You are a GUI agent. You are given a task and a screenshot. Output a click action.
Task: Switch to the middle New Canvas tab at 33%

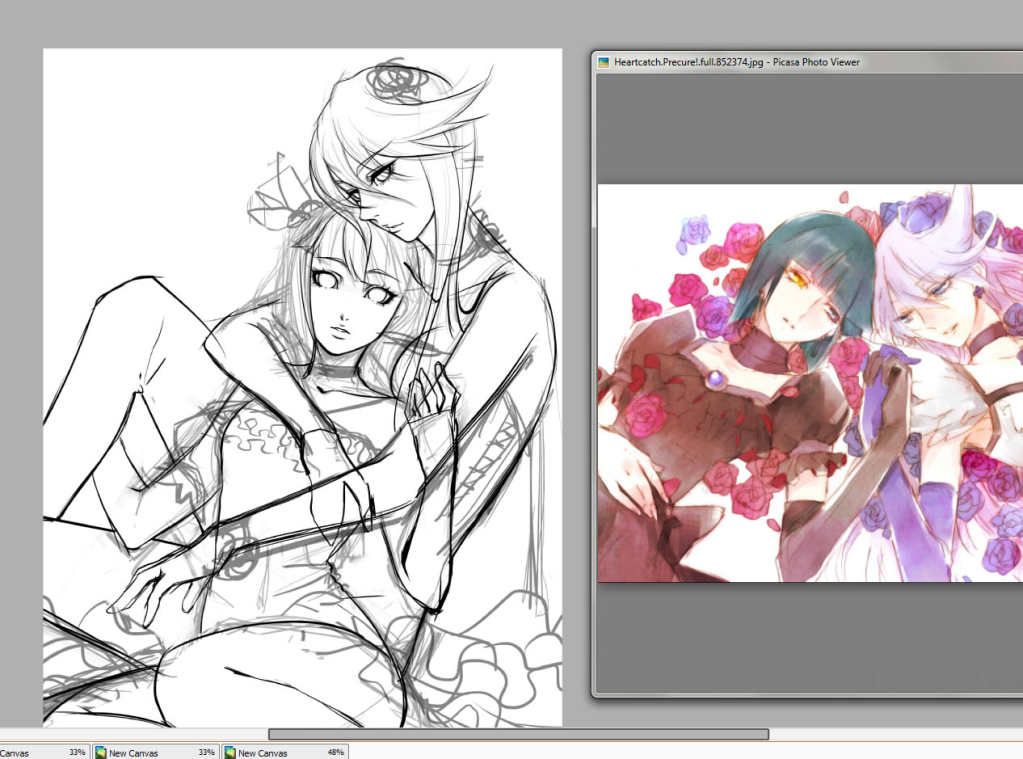(155, 752)
